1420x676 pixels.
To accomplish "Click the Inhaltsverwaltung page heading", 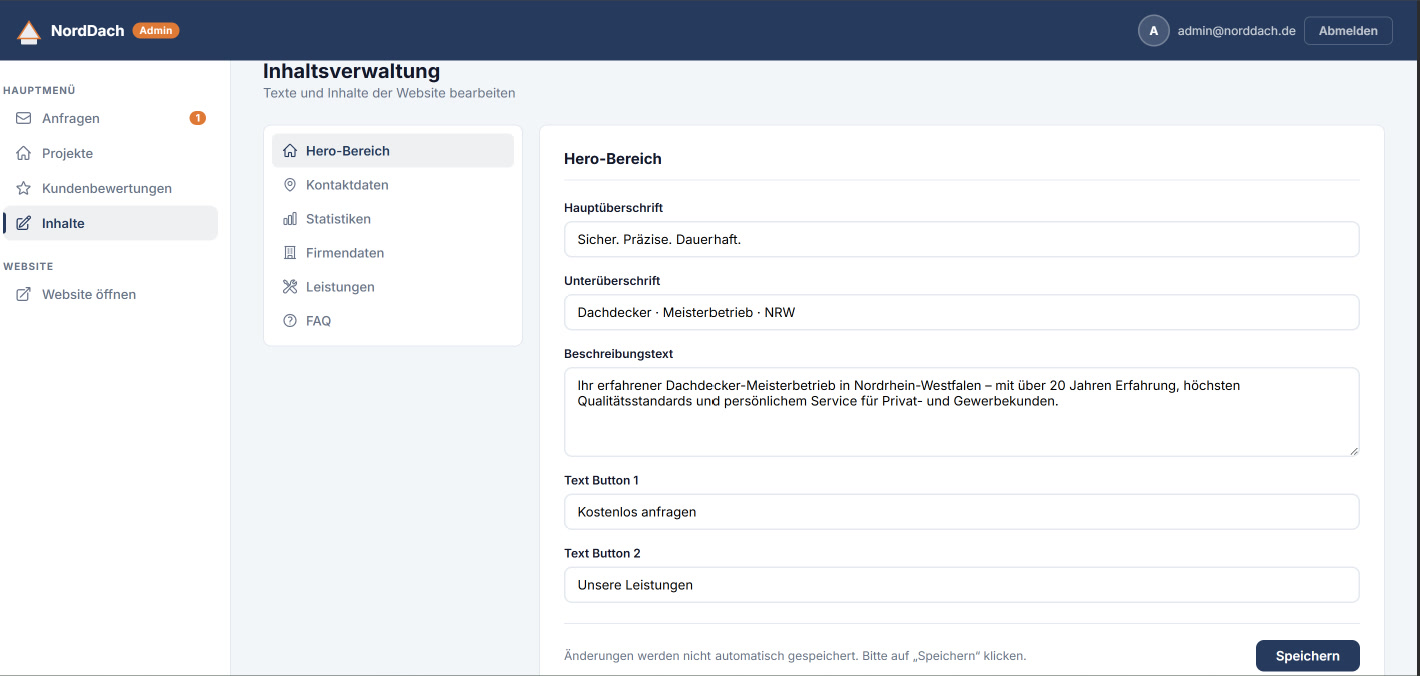I will click(x=351, y=71).
